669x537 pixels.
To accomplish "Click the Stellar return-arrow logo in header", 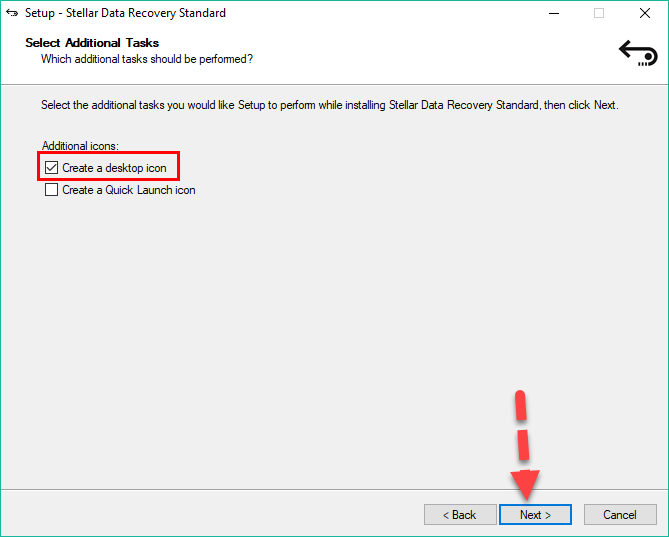I will 637,51.
